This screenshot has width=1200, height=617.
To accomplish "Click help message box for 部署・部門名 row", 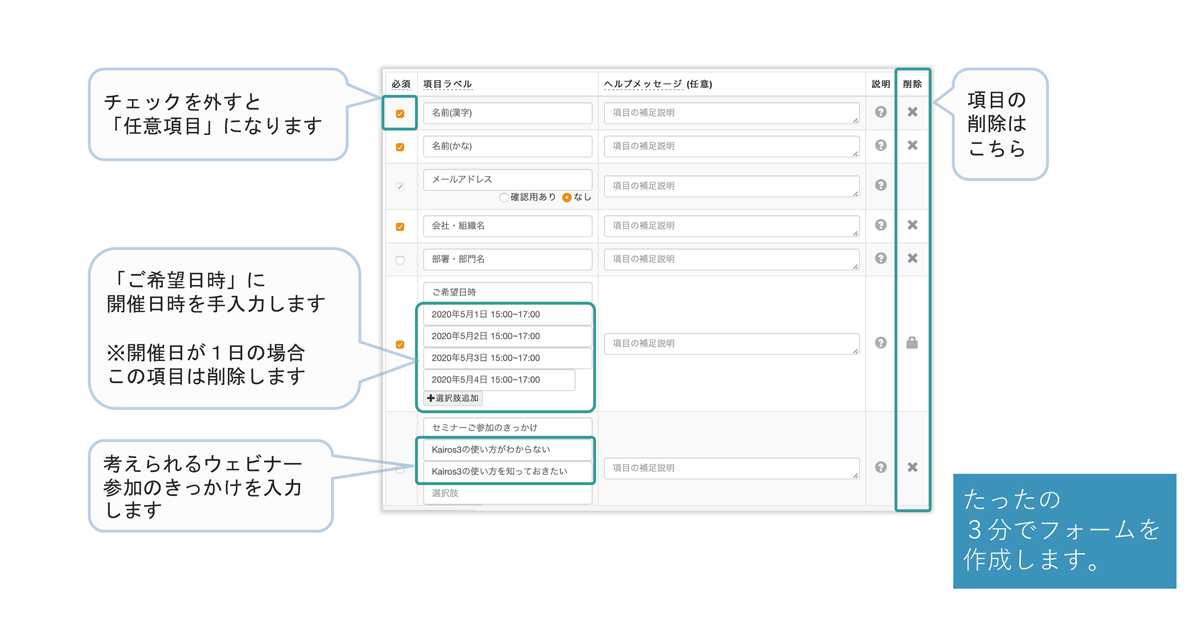I will coord(731,259).
